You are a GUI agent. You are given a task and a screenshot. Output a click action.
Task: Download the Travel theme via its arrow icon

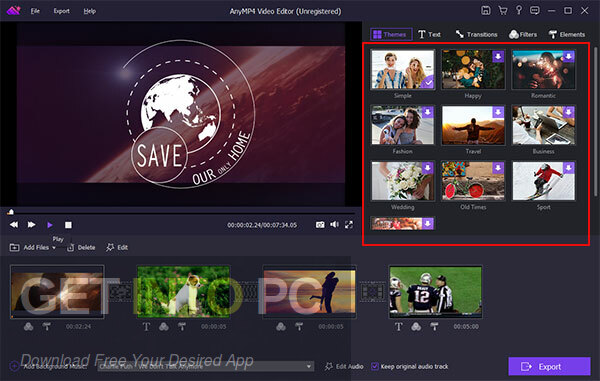[x=498, y=112]
